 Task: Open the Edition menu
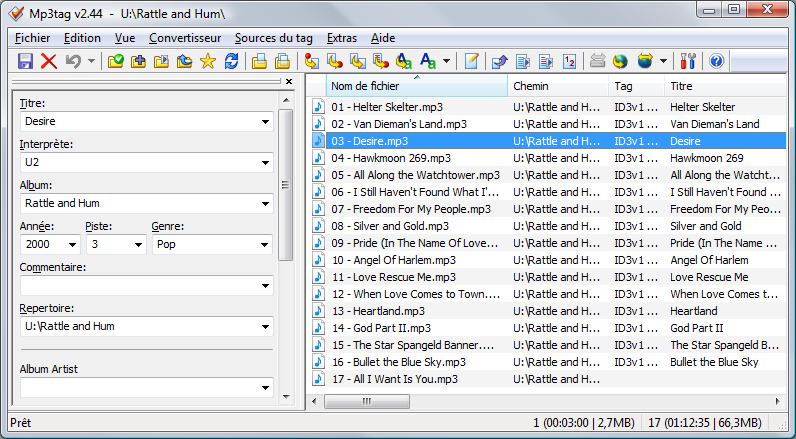pos(82,38)
